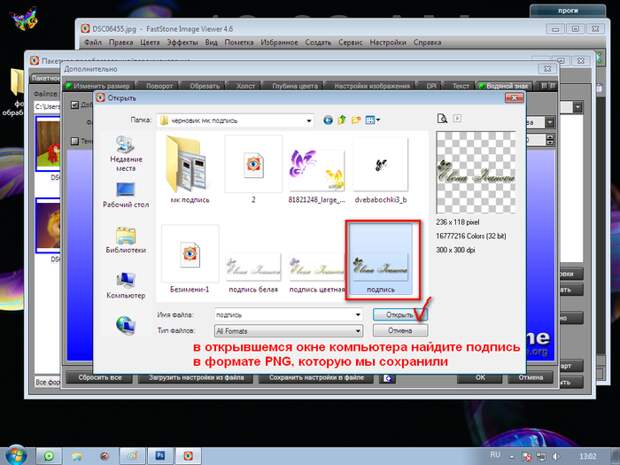Switch to the DPI tab

pyautogui.click(x=431, y=86)
